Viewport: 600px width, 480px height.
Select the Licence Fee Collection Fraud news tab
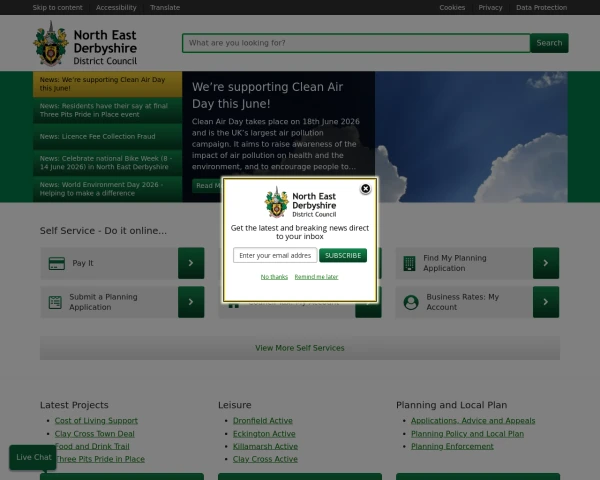pos(108,137)
